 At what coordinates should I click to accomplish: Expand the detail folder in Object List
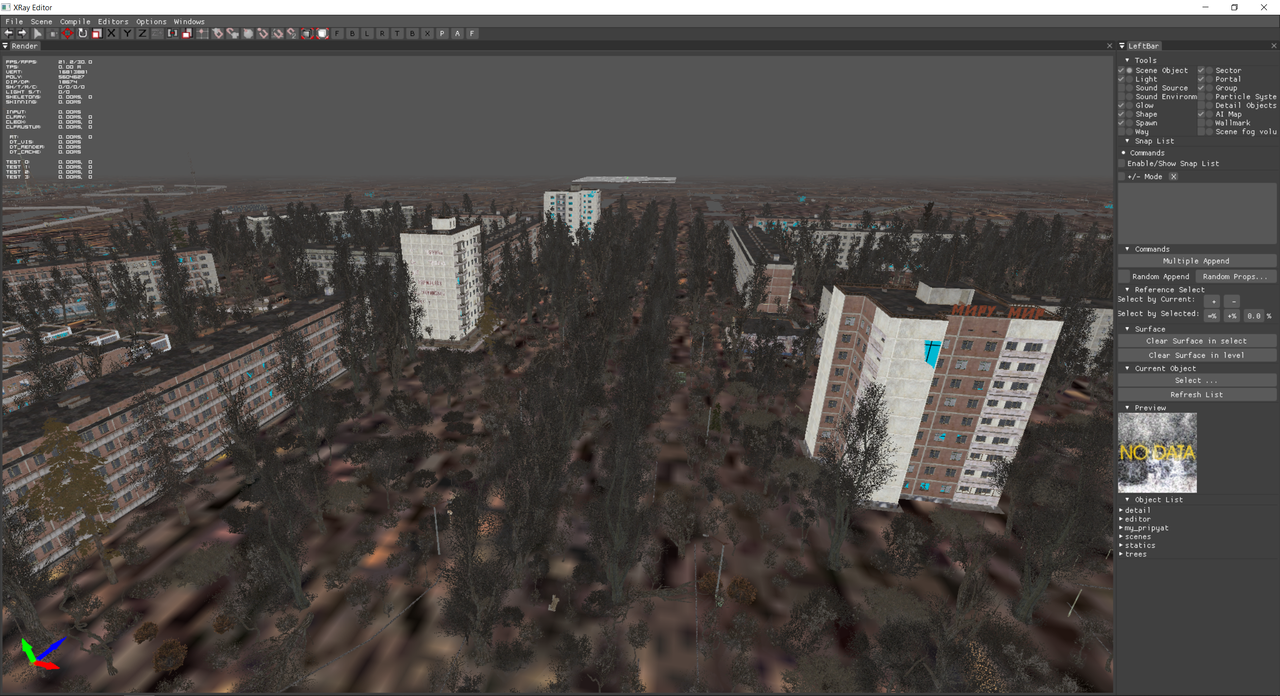[x=1121, y=511]
